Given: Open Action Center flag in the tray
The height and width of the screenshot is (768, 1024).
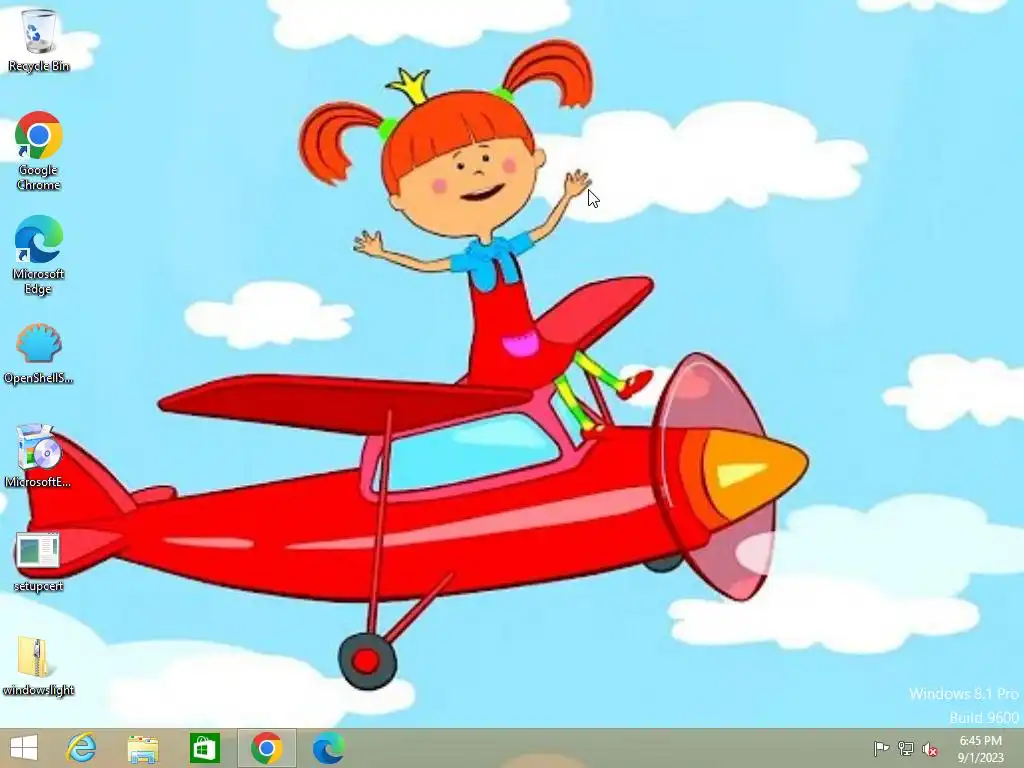Looking at the screenshot, I should click(881, 748).
